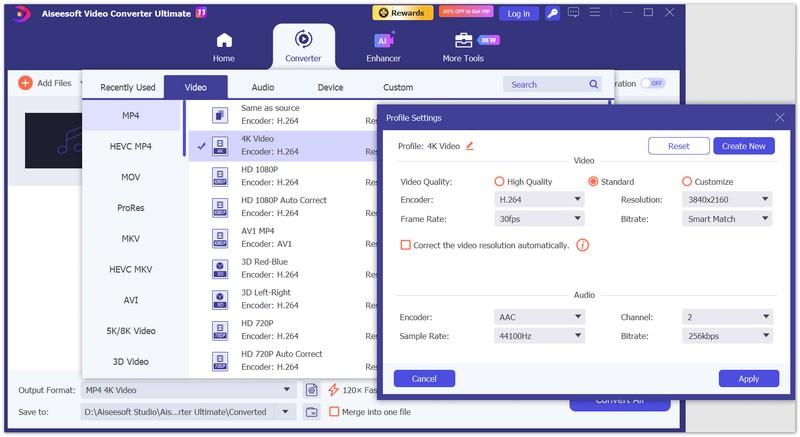Open the AI Enhancer tool icon

[x=384, y=40]
